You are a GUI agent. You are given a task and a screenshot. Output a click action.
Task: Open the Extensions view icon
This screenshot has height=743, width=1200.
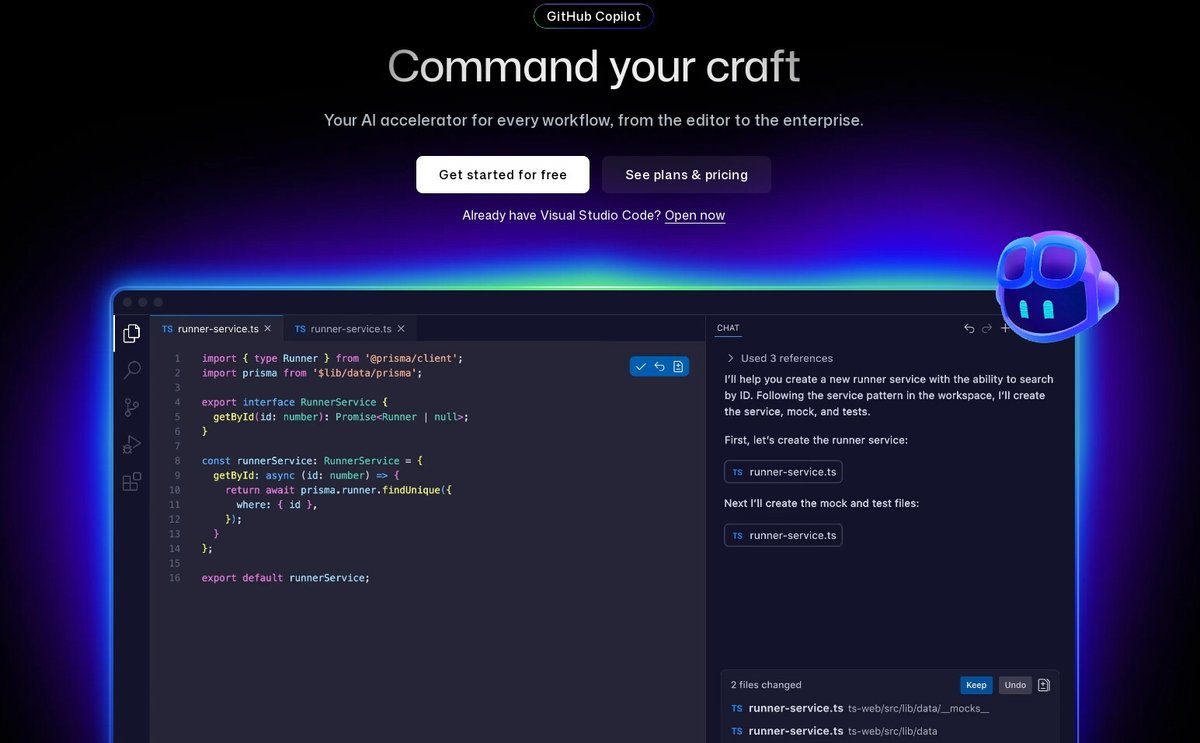[131, 481]
